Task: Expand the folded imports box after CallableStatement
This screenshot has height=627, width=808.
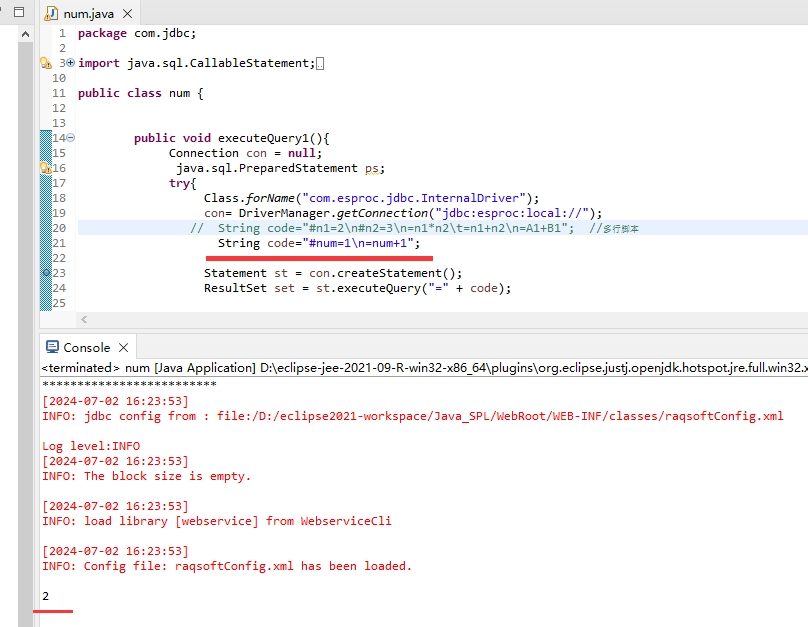Action: 320,64
